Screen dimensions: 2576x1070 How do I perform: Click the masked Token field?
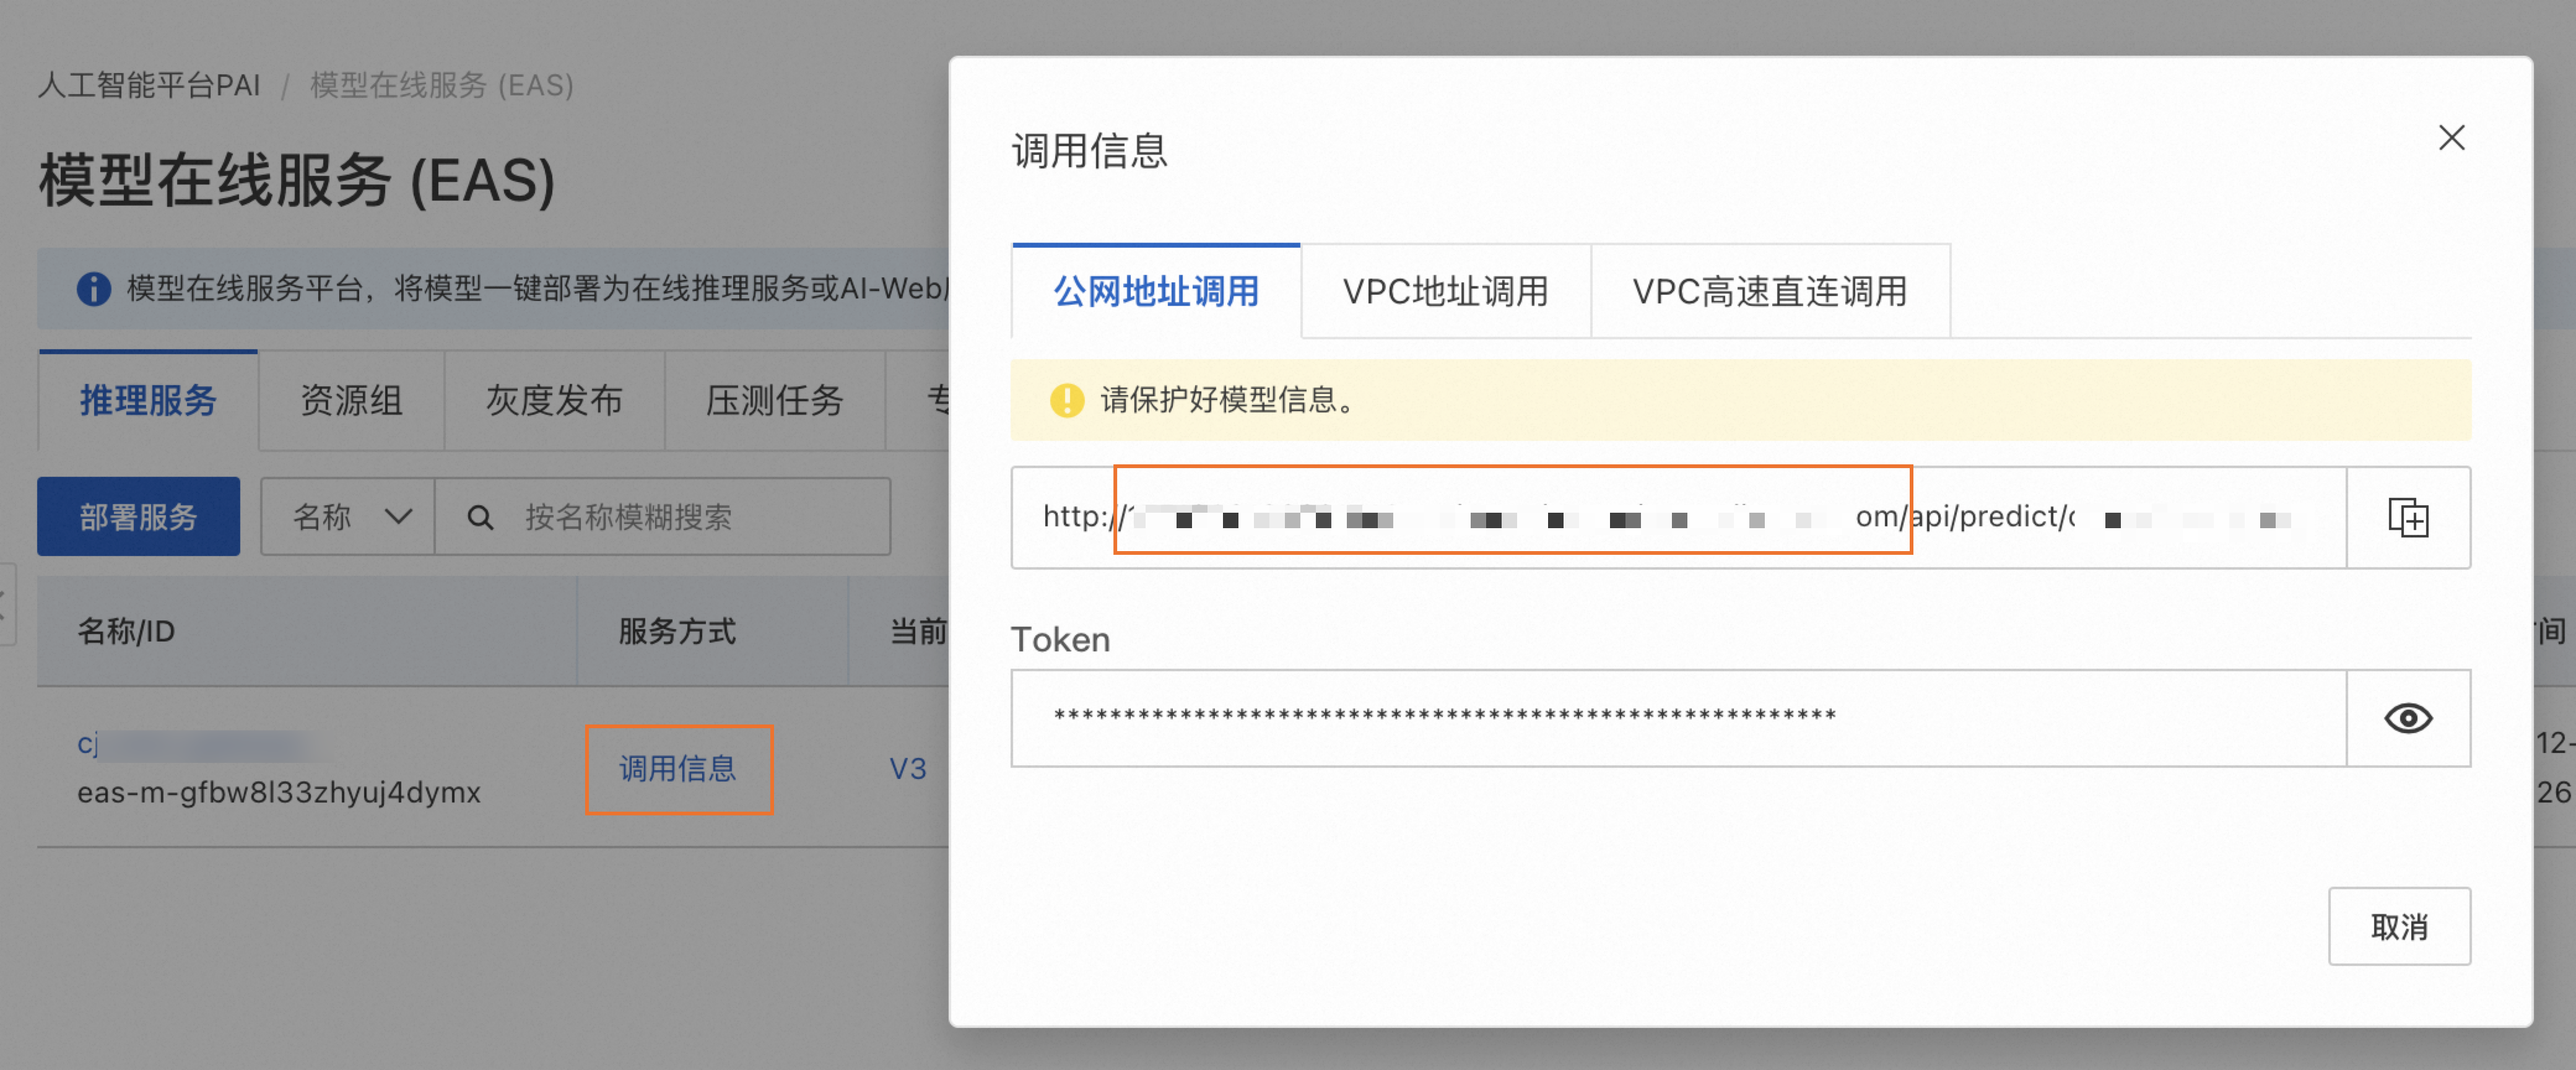[x=1678, y=718]
